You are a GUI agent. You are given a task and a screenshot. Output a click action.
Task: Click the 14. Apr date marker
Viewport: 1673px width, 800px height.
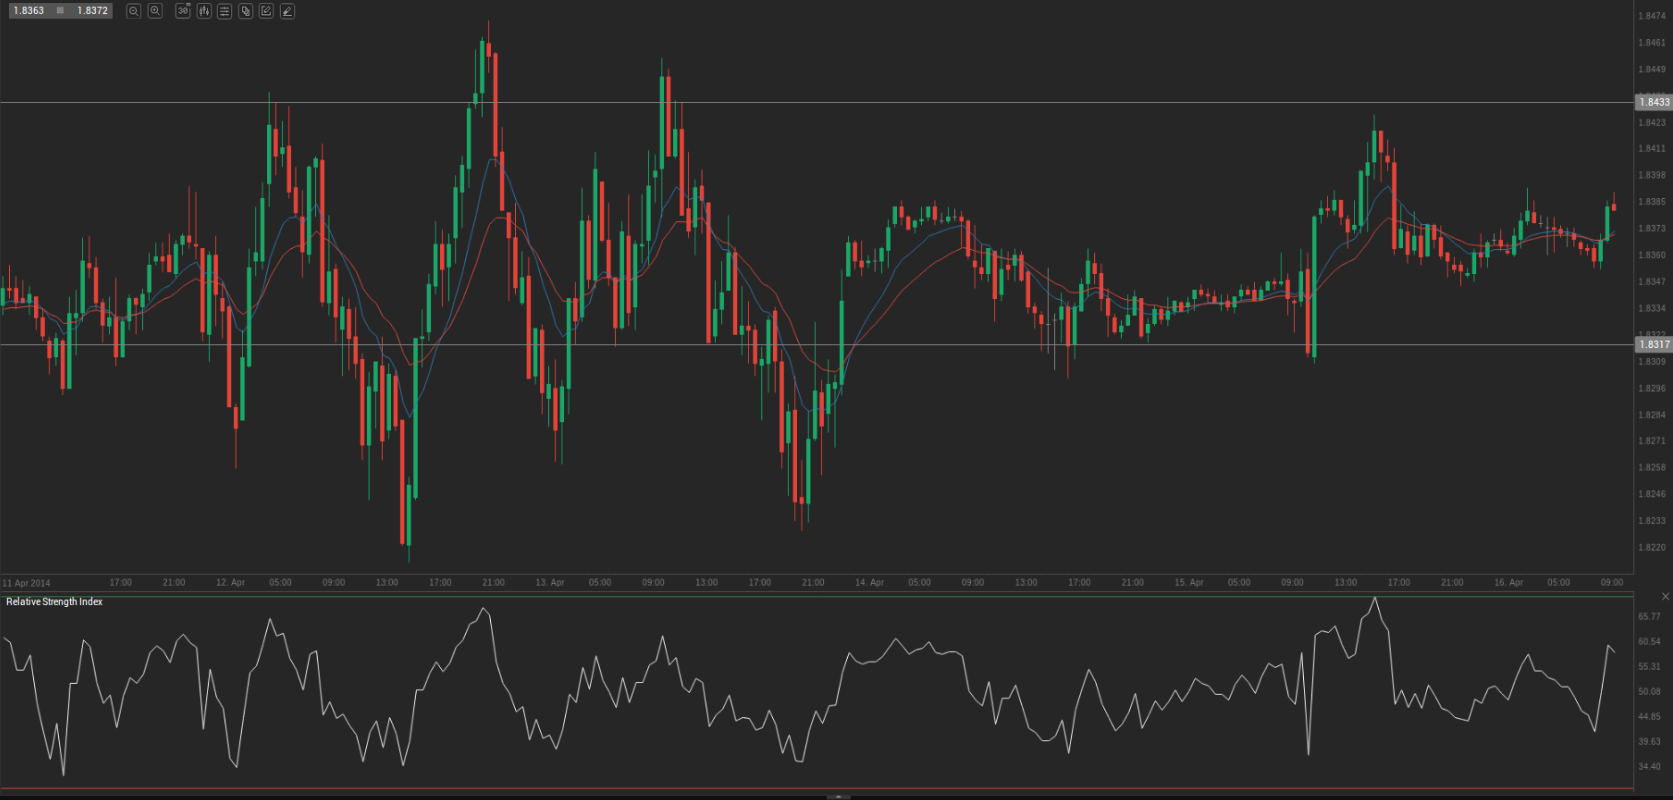coord(869,582)
